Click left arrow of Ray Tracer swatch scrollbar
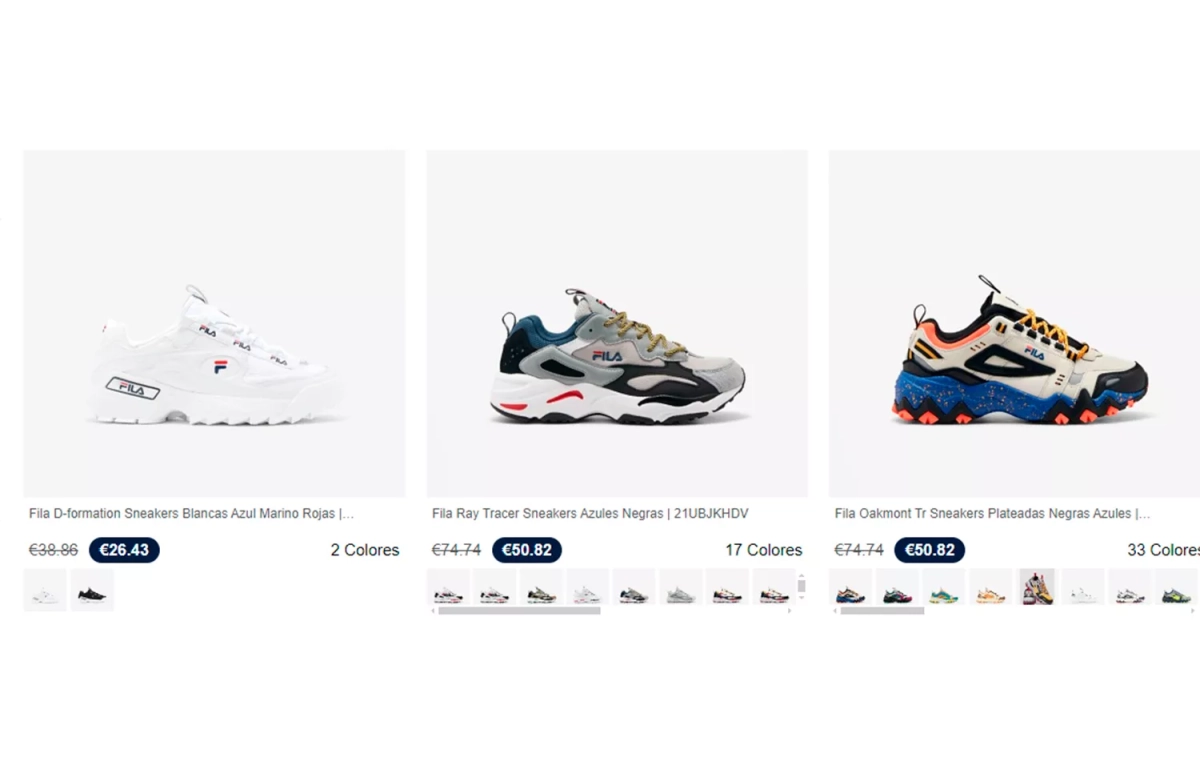1200x757 pixels. tap(432, 610)
